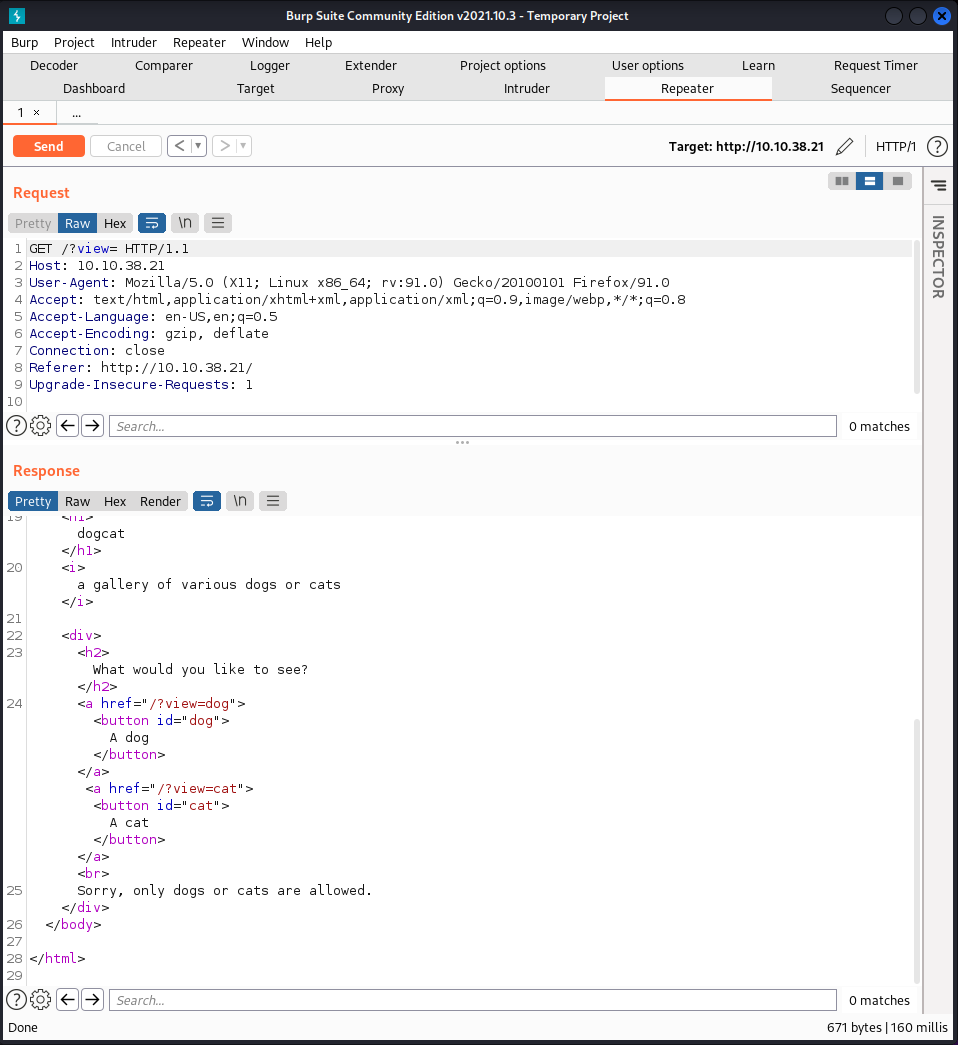The width and height of the screenshot is (958, 1045).
Task: Go to next match in Request search
Action: point(93,425)
